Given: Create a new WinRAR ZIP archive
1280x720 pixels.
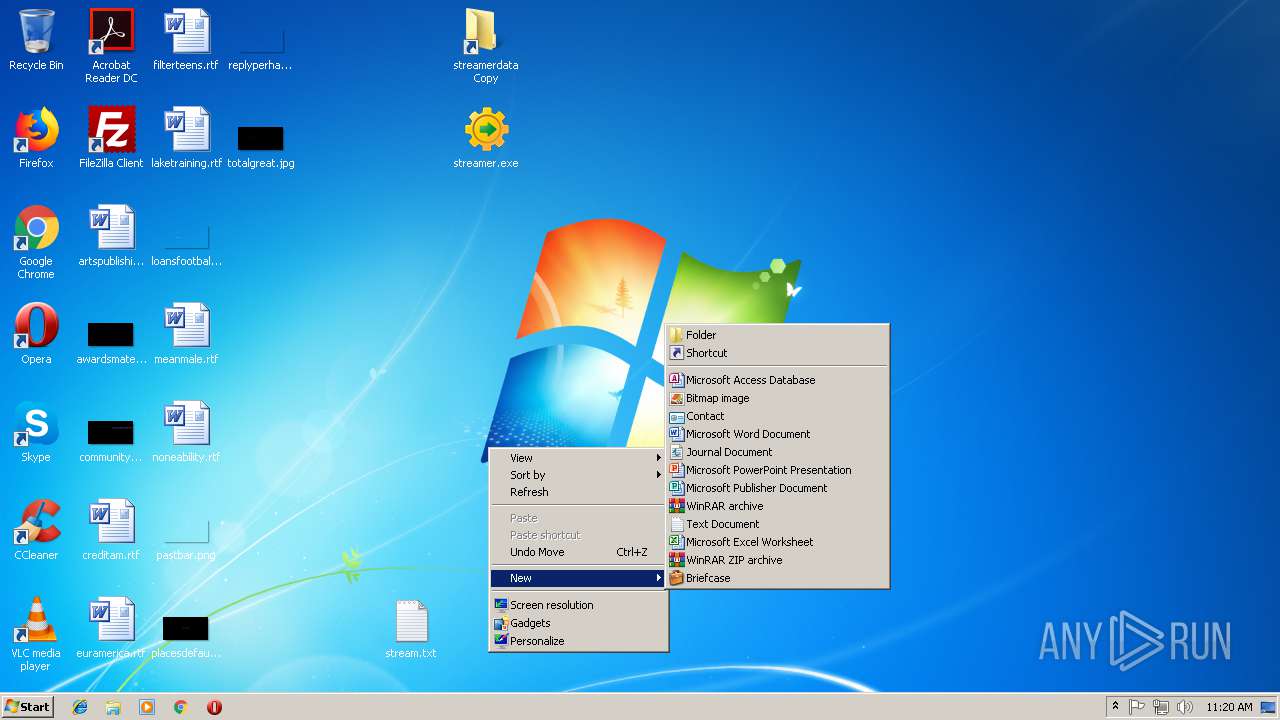Looking at the screenshot, I should point(777,560).
